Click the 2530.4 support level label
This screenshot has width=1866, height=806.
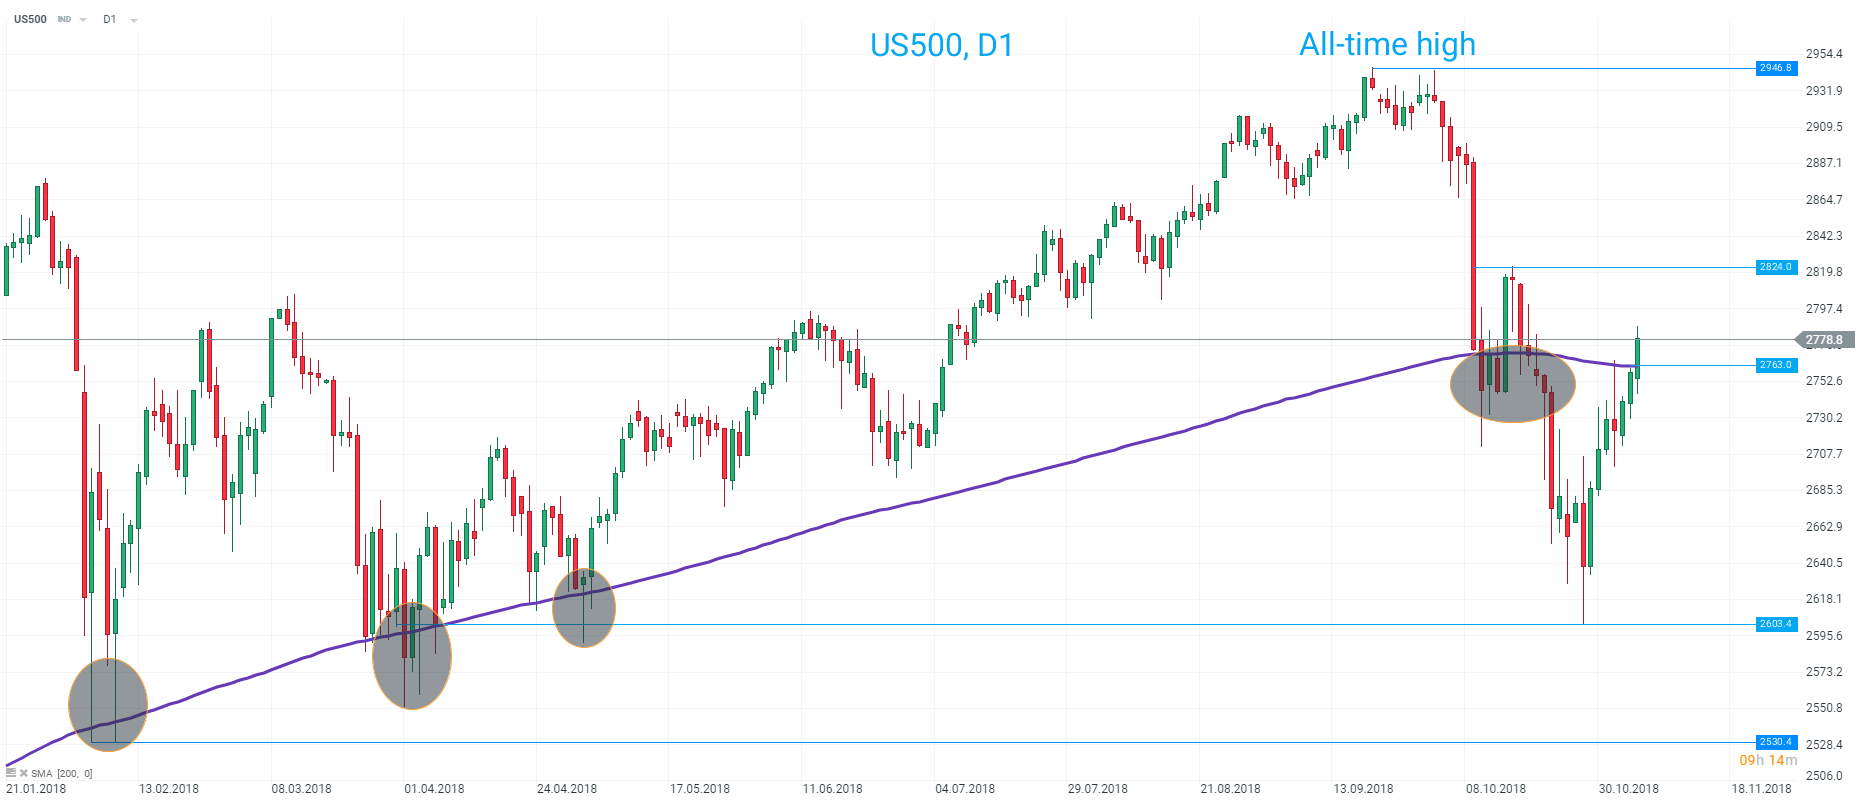coord(1776,742)
